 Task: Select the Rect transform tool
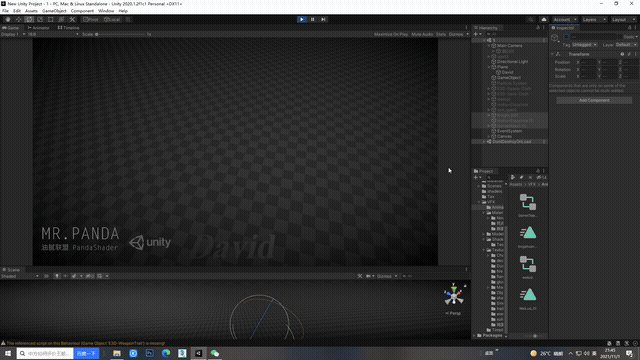point(51,19)
